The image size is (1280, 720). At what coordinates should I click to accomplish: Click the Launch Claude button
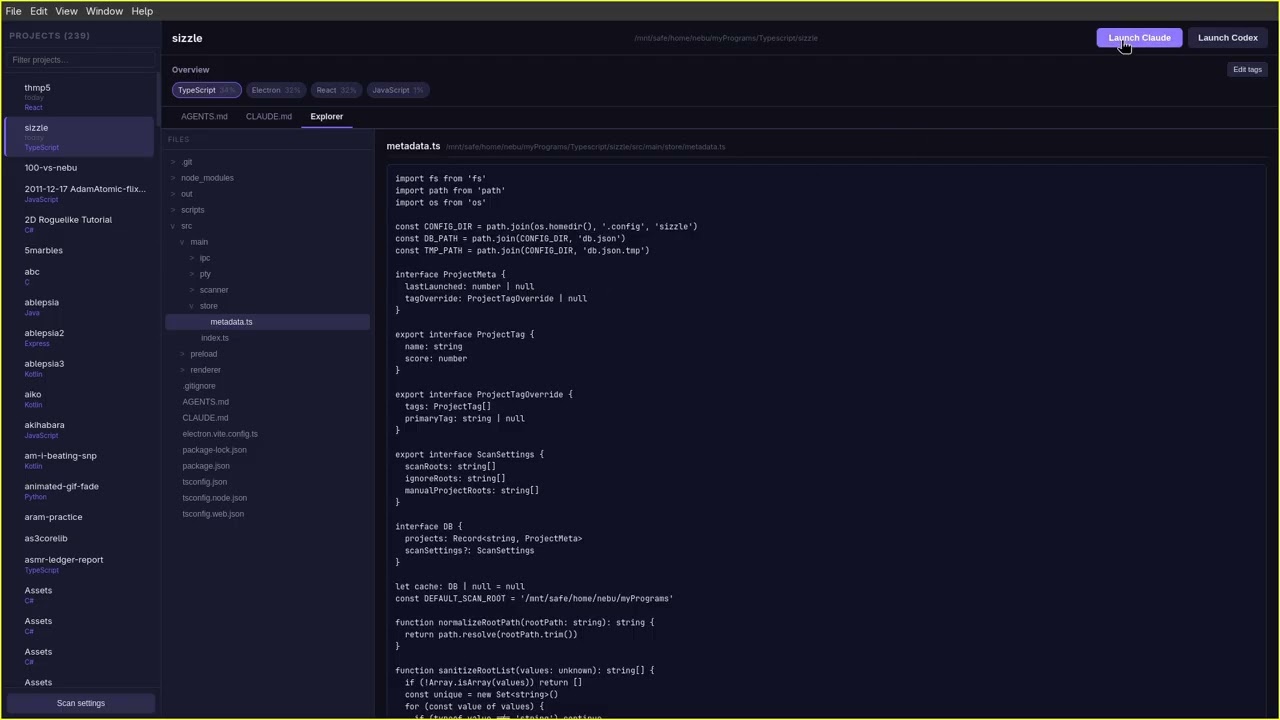[1139, 38]
